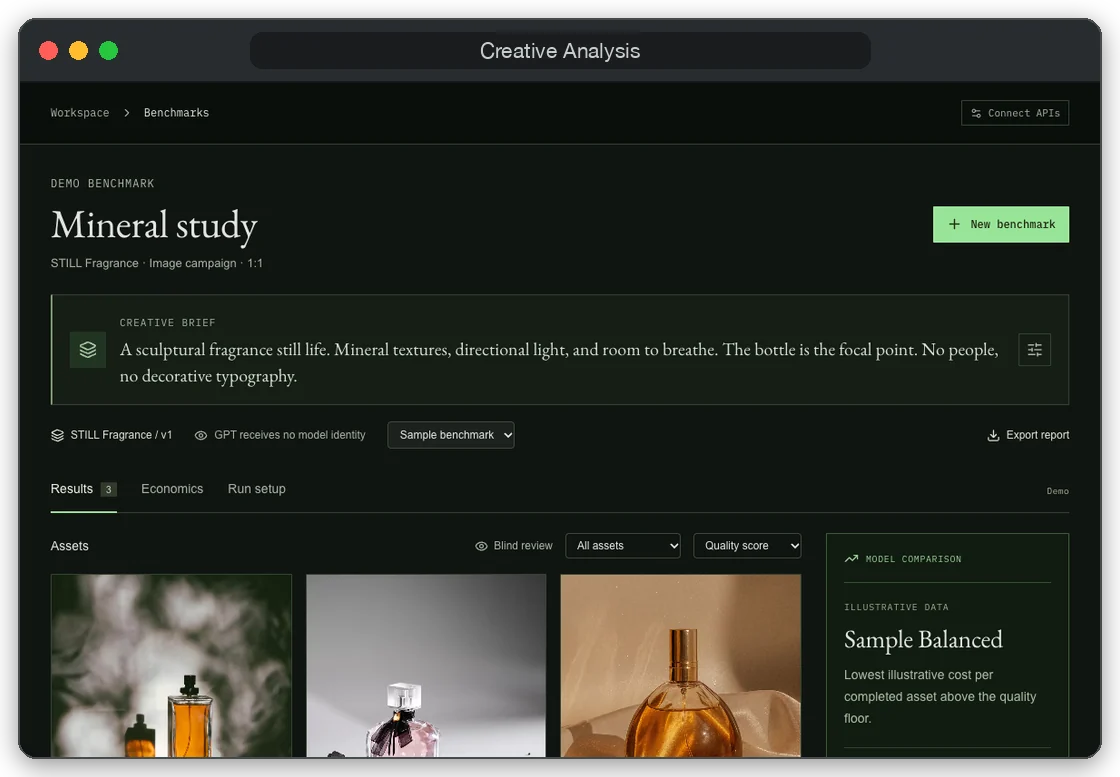Click the trend icon beside Model Comparison
Image resolution: width=1120 pixels, height=777 pixels.
pyautogui.click(x=851, y=559)
